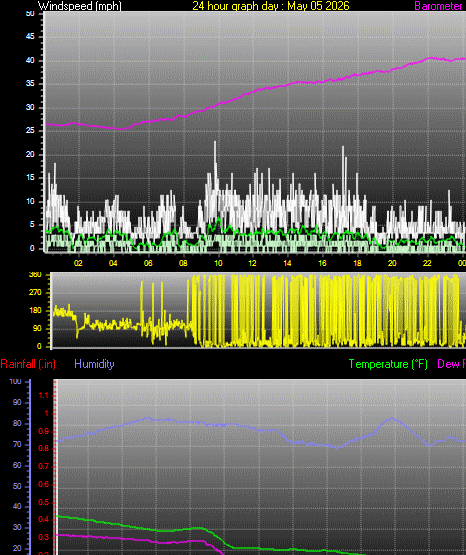Click the "50" value on blue humidity axis

click(17, 486)
